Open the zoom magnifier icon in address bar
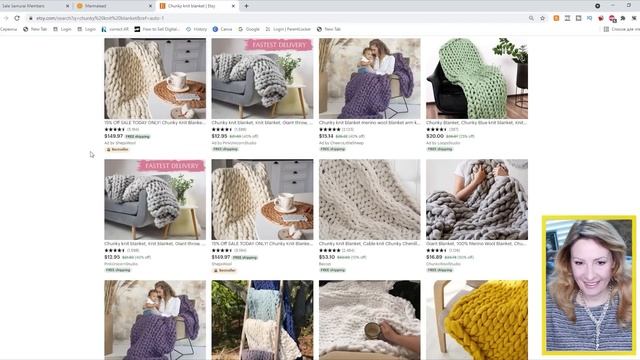640x360 pixels. coord(531,18)
